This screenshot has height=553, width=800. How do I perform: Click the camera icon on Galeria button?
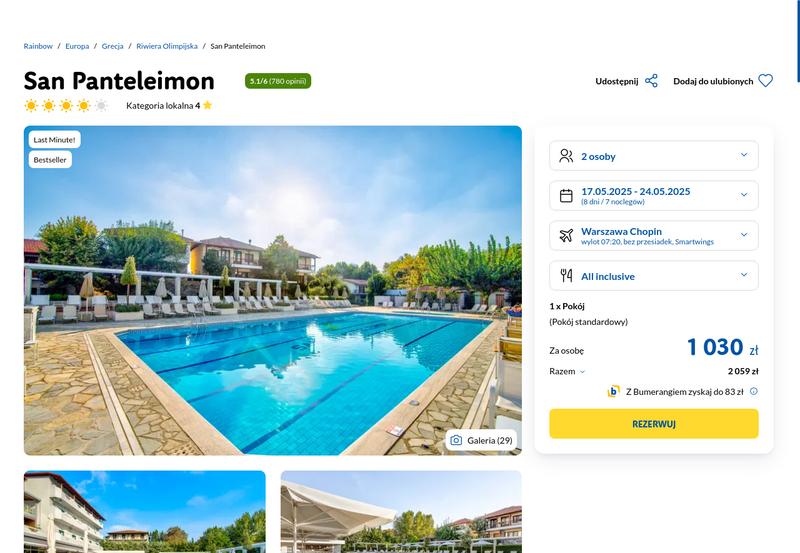coord(456,440)
